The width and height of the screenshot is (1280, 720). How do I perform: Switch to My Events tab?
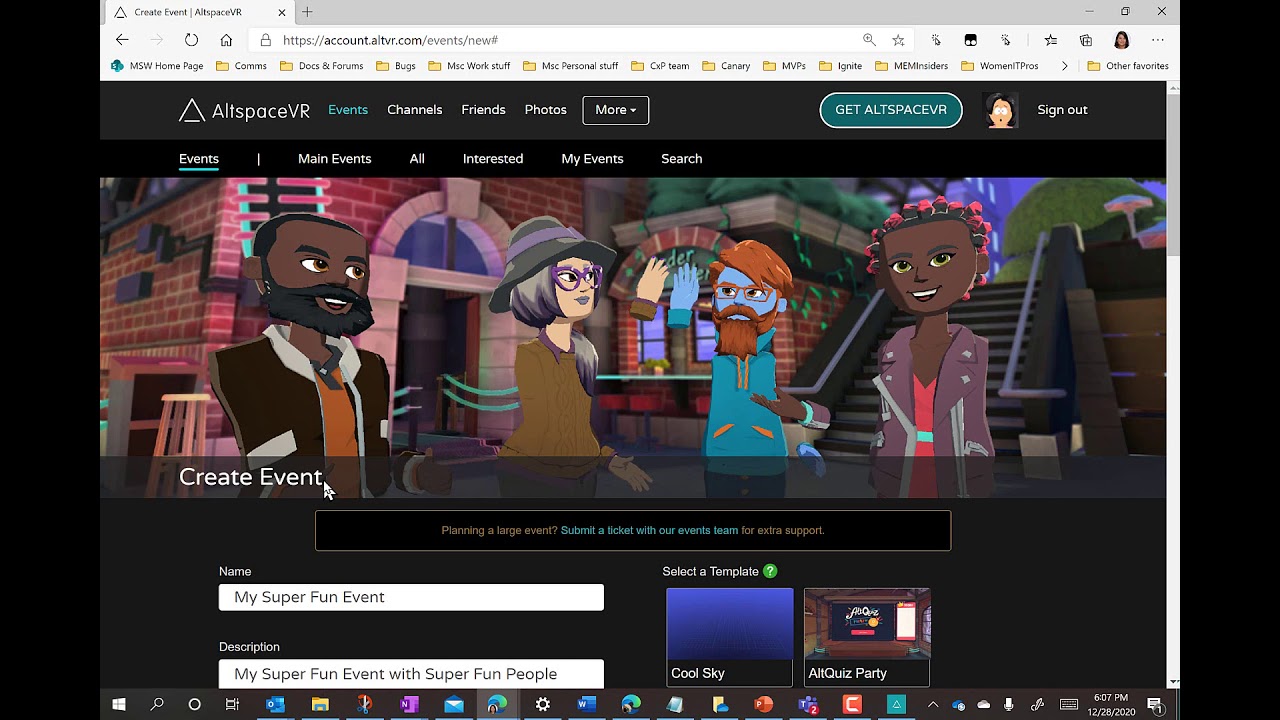click(x=592, y=159)
